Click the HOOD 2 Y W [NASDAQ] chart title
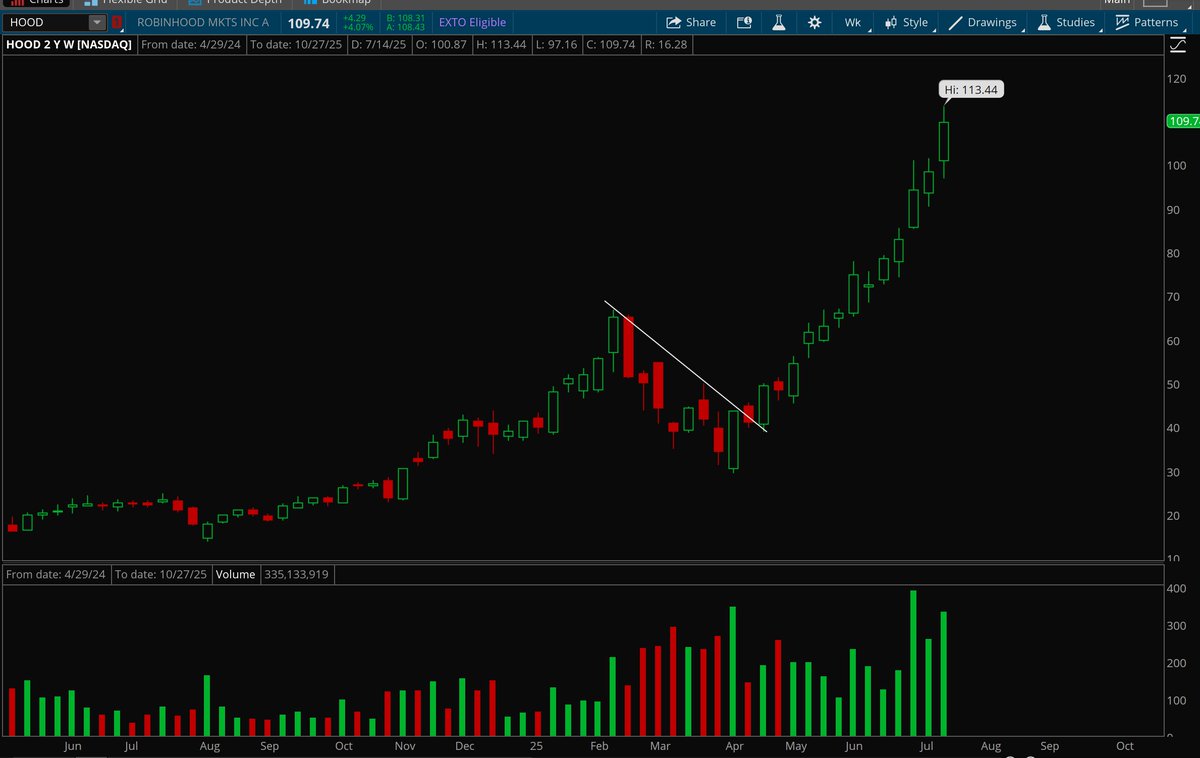Image resolution: width=1200 pixels, height=758 pixels. pyautogui.click(x=68, y=44)
